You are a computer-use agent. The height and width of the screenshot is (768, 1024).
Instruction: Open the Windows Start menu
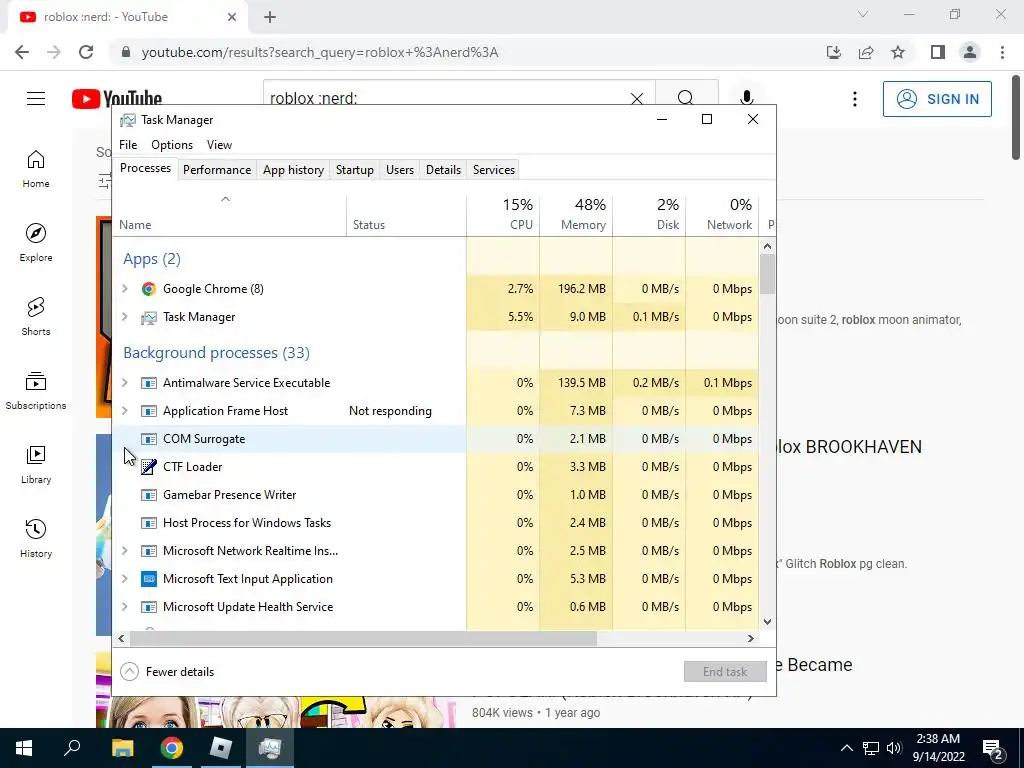(x=24, y=748)
